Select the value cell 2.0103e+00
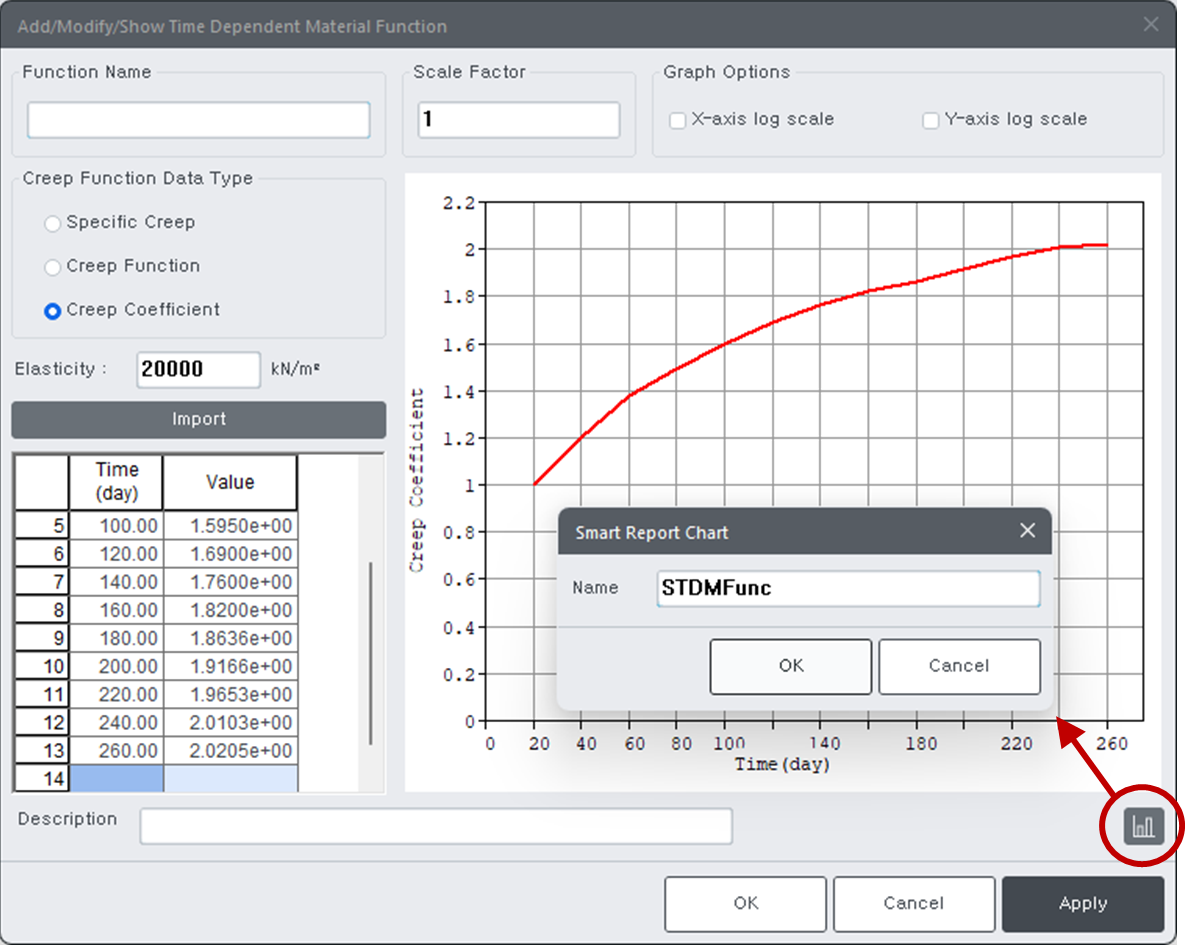This screenshot has width=1185, height=945. (231, 721)
